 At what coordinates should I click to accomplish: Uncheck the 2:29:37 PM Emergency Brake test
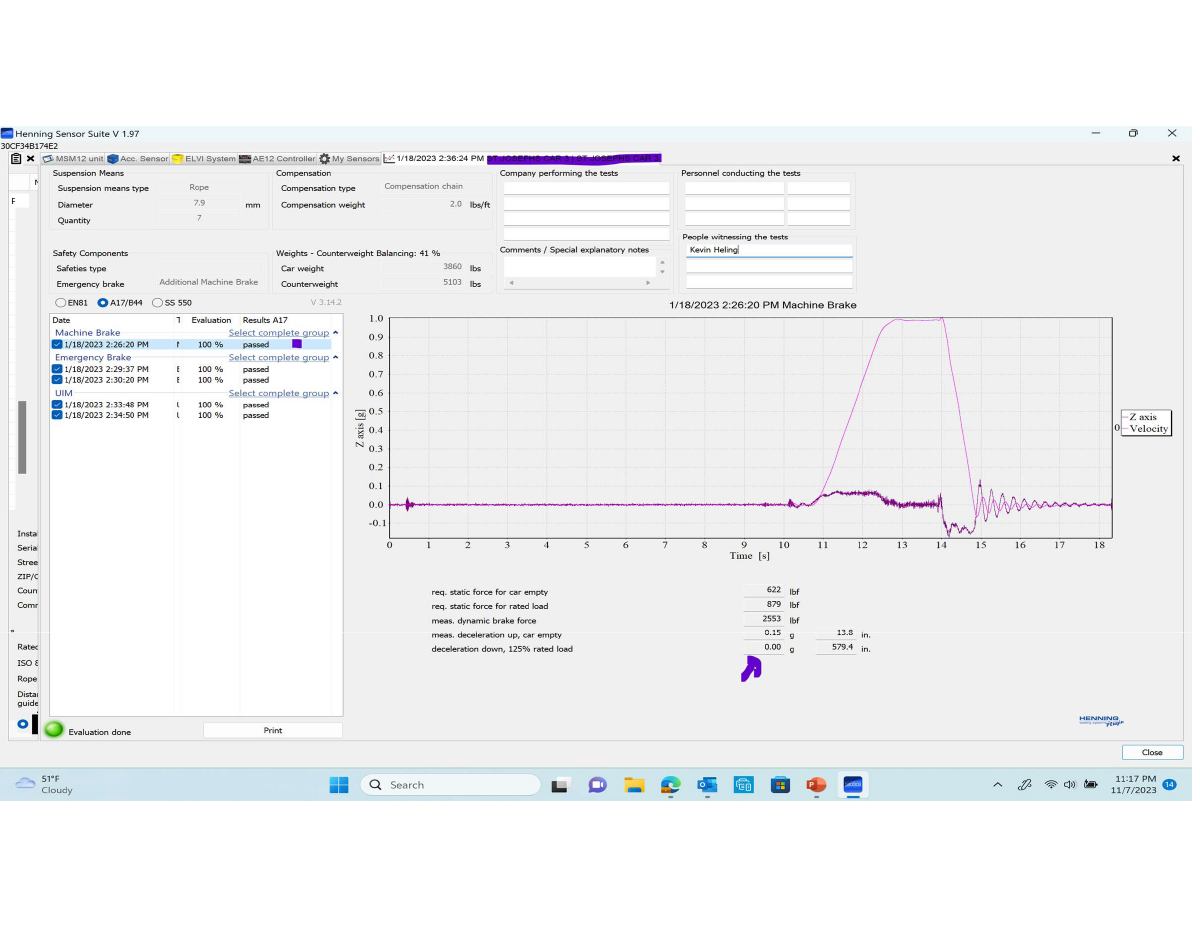coord(57,369)
